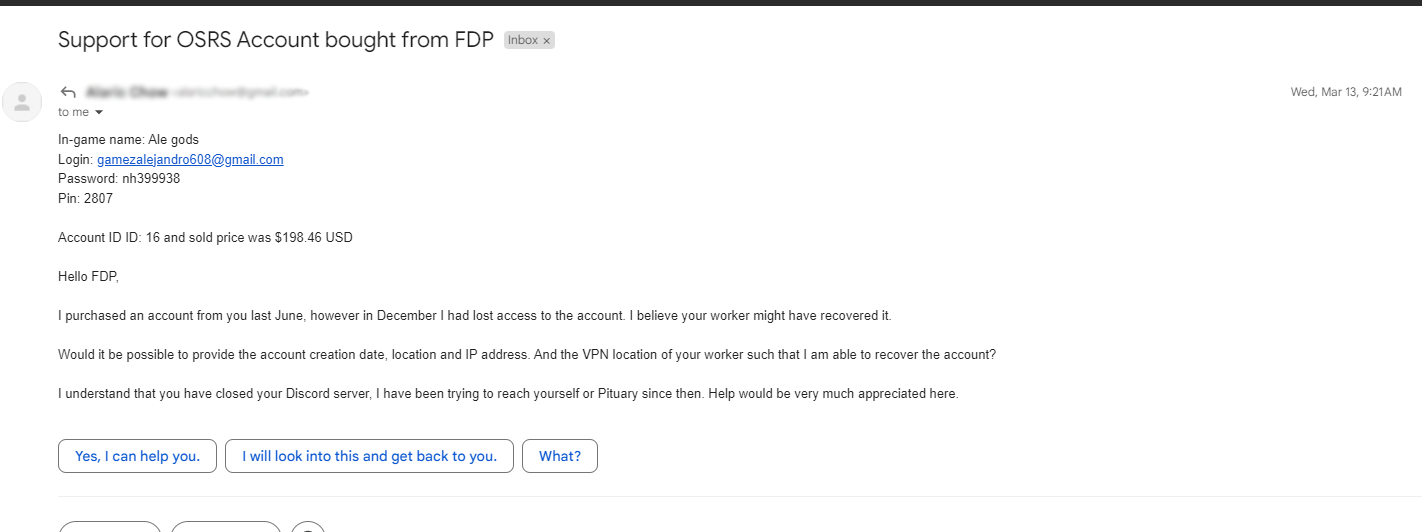
Task: Click the "Hello FDP," greeting line
Action: pos(88,276)
